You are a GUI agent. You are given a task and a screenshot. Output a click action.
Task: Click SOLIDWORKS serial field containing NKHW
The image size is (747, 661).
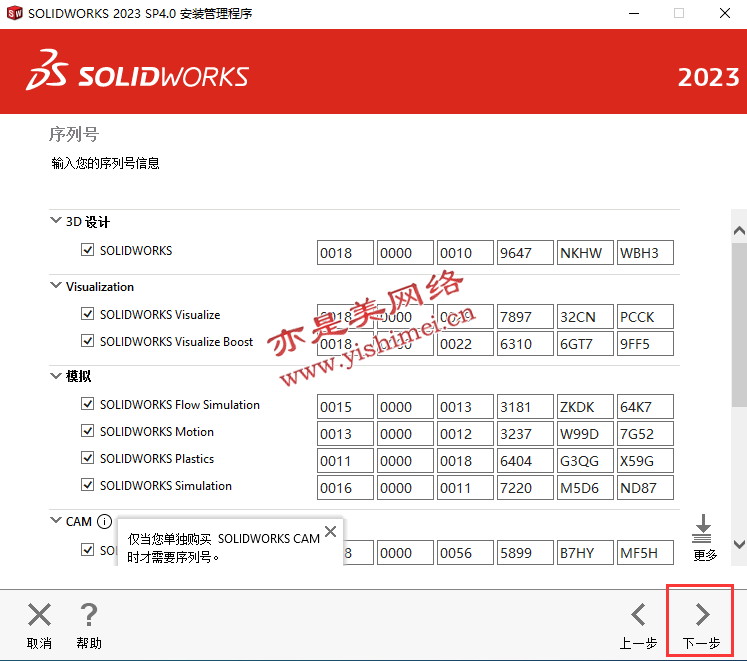(x=585, y=253)
